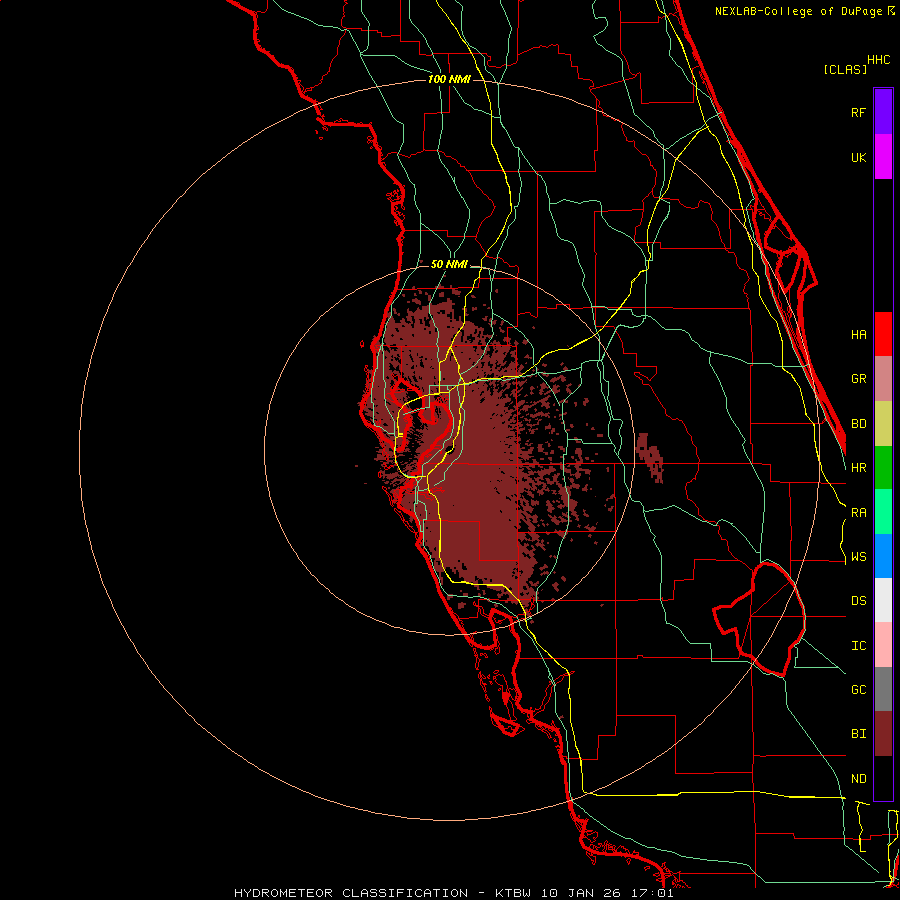Click the UK magenta legend swatch
This screenshot has width=900, height=900.
(883, 156)
